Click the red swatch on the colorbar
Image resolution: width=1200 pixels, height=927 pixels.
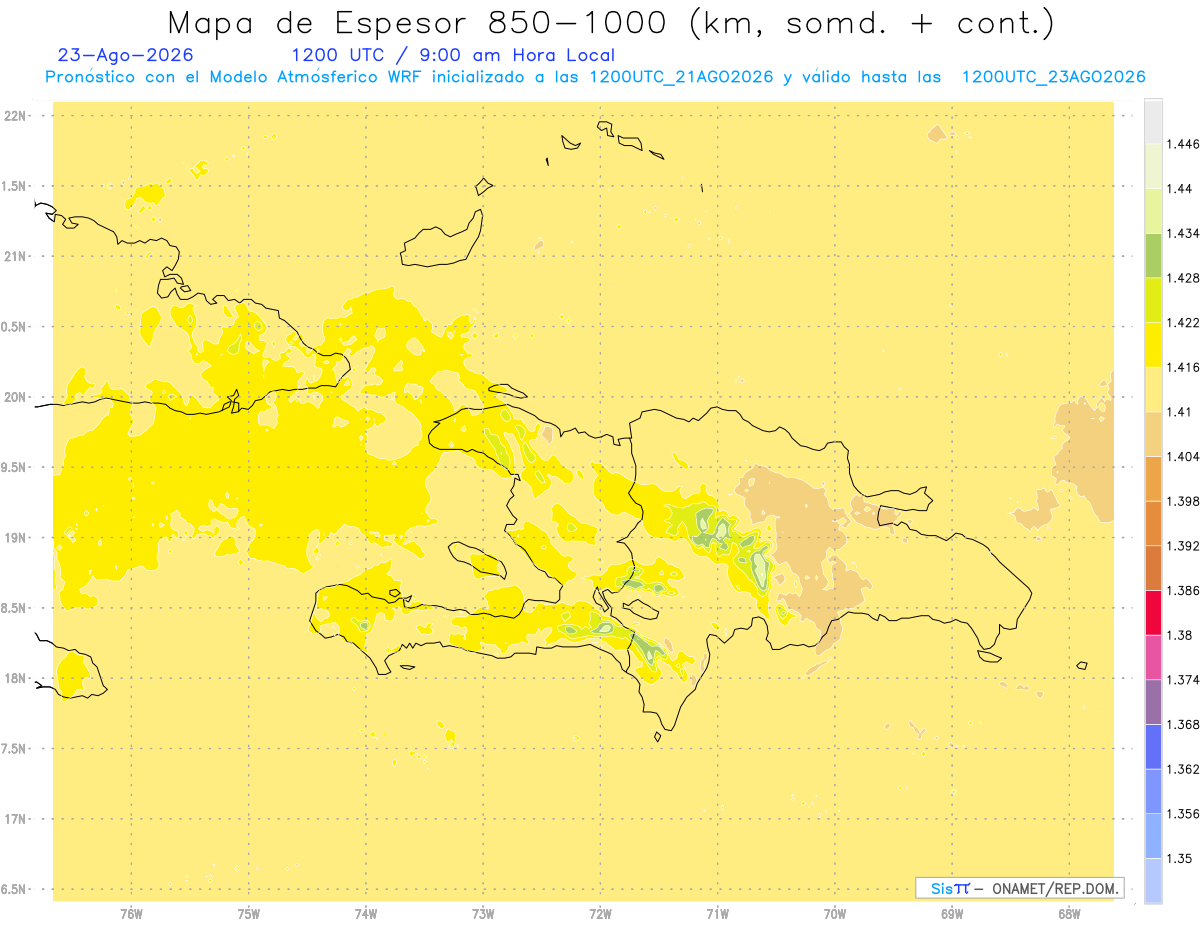point(1153,612)
